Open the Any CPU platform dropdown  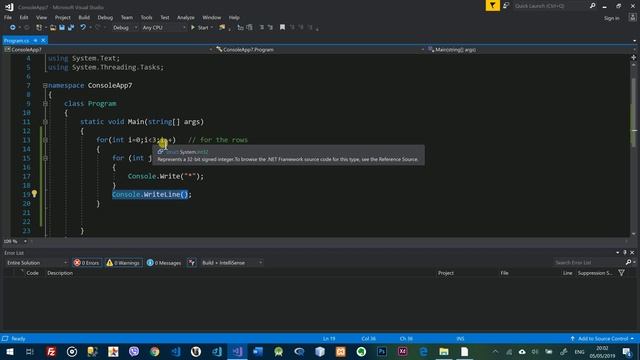tap(163, 27)
